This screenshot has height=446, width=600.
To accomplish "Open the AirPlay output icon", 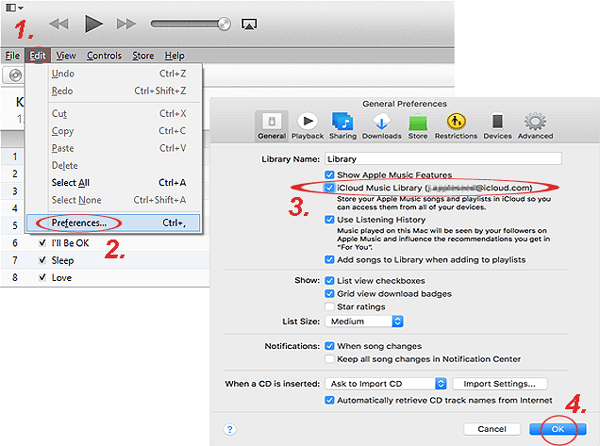I will coord(249,24).
